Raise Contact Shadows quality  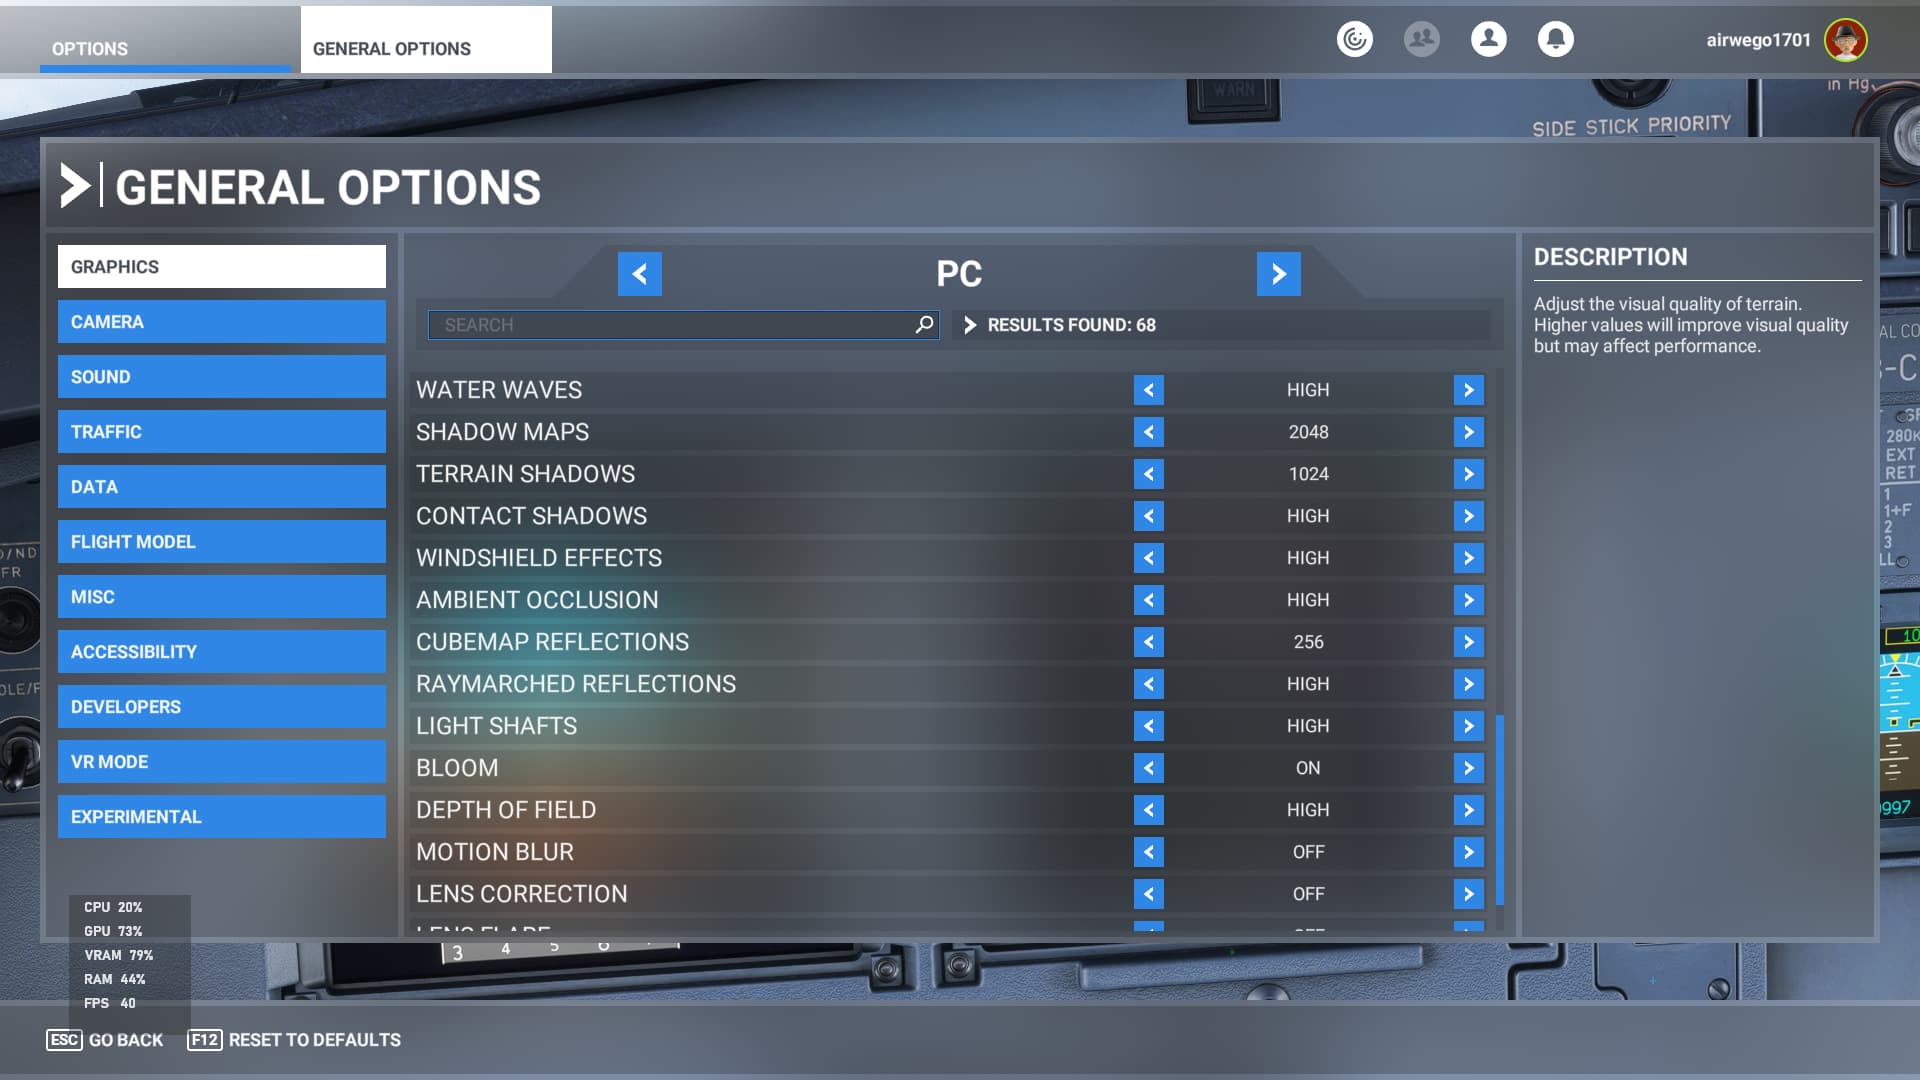tap(1469, 516)
